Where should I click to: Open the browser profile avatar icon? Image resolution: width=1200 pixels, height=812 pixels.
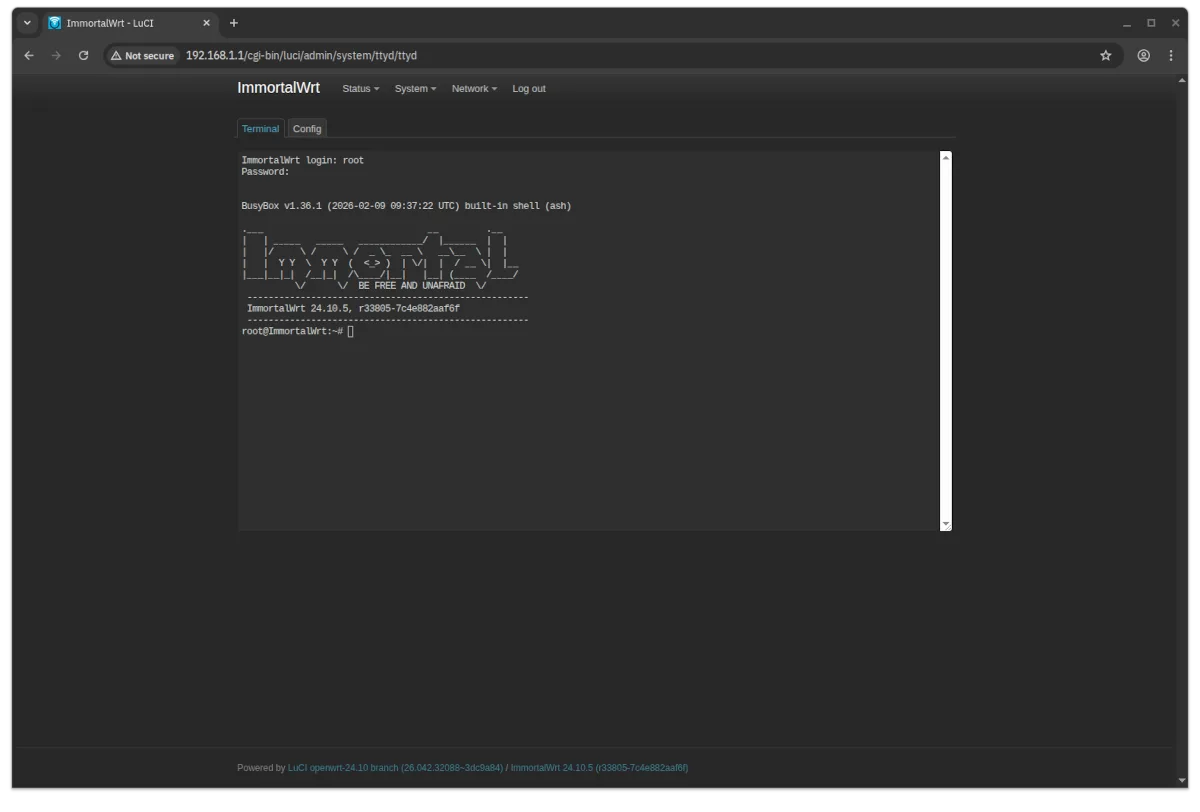point(1143,55)
